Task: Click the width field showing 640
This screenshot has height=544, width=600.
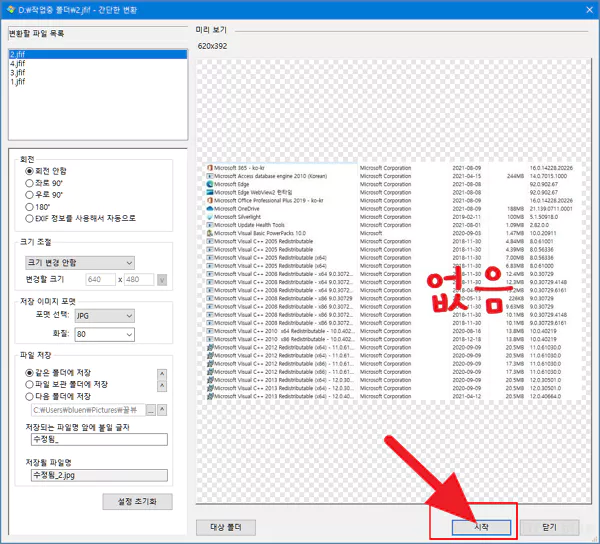Action: pos(100,279)
